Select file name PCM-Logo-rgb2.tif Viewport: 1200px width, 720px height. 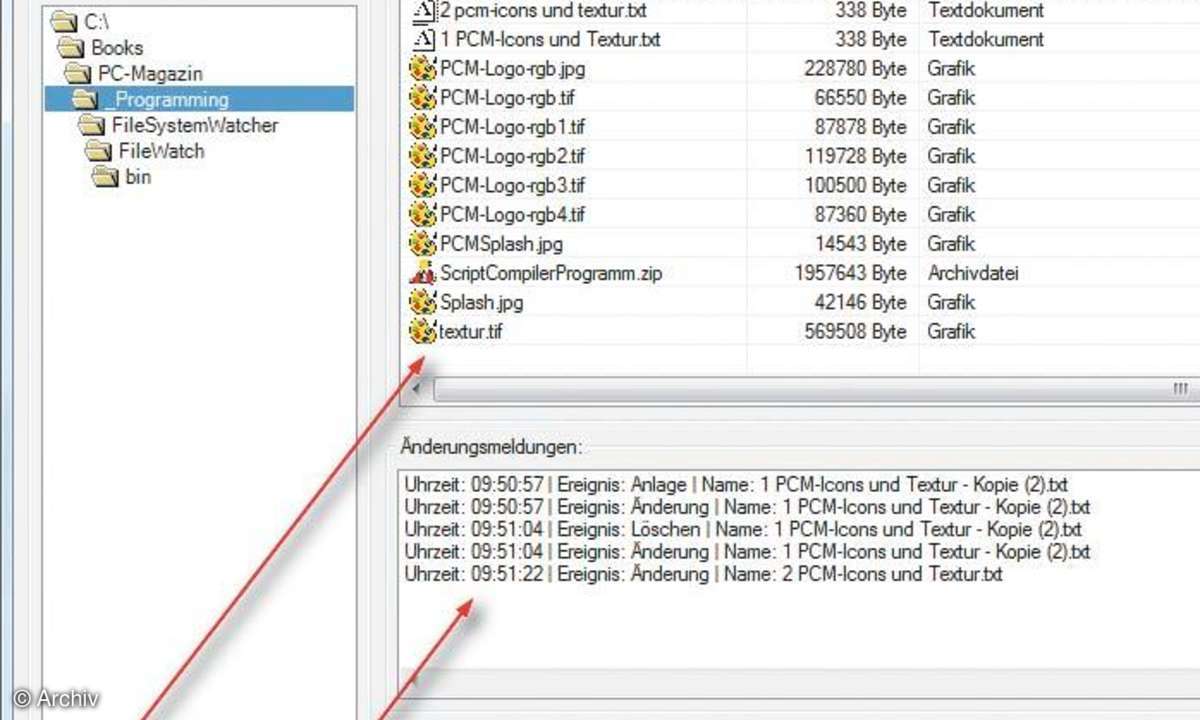(x=513, y=156)
